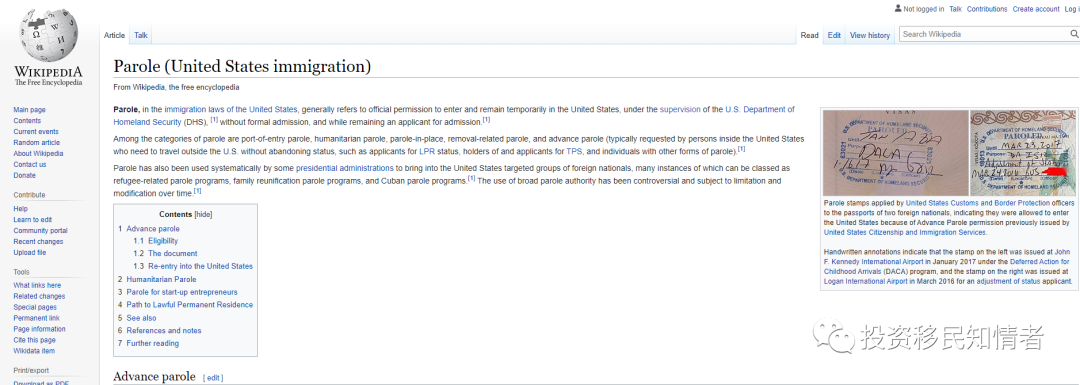
Task: Open the Create account link
Action: (1035, 9)
